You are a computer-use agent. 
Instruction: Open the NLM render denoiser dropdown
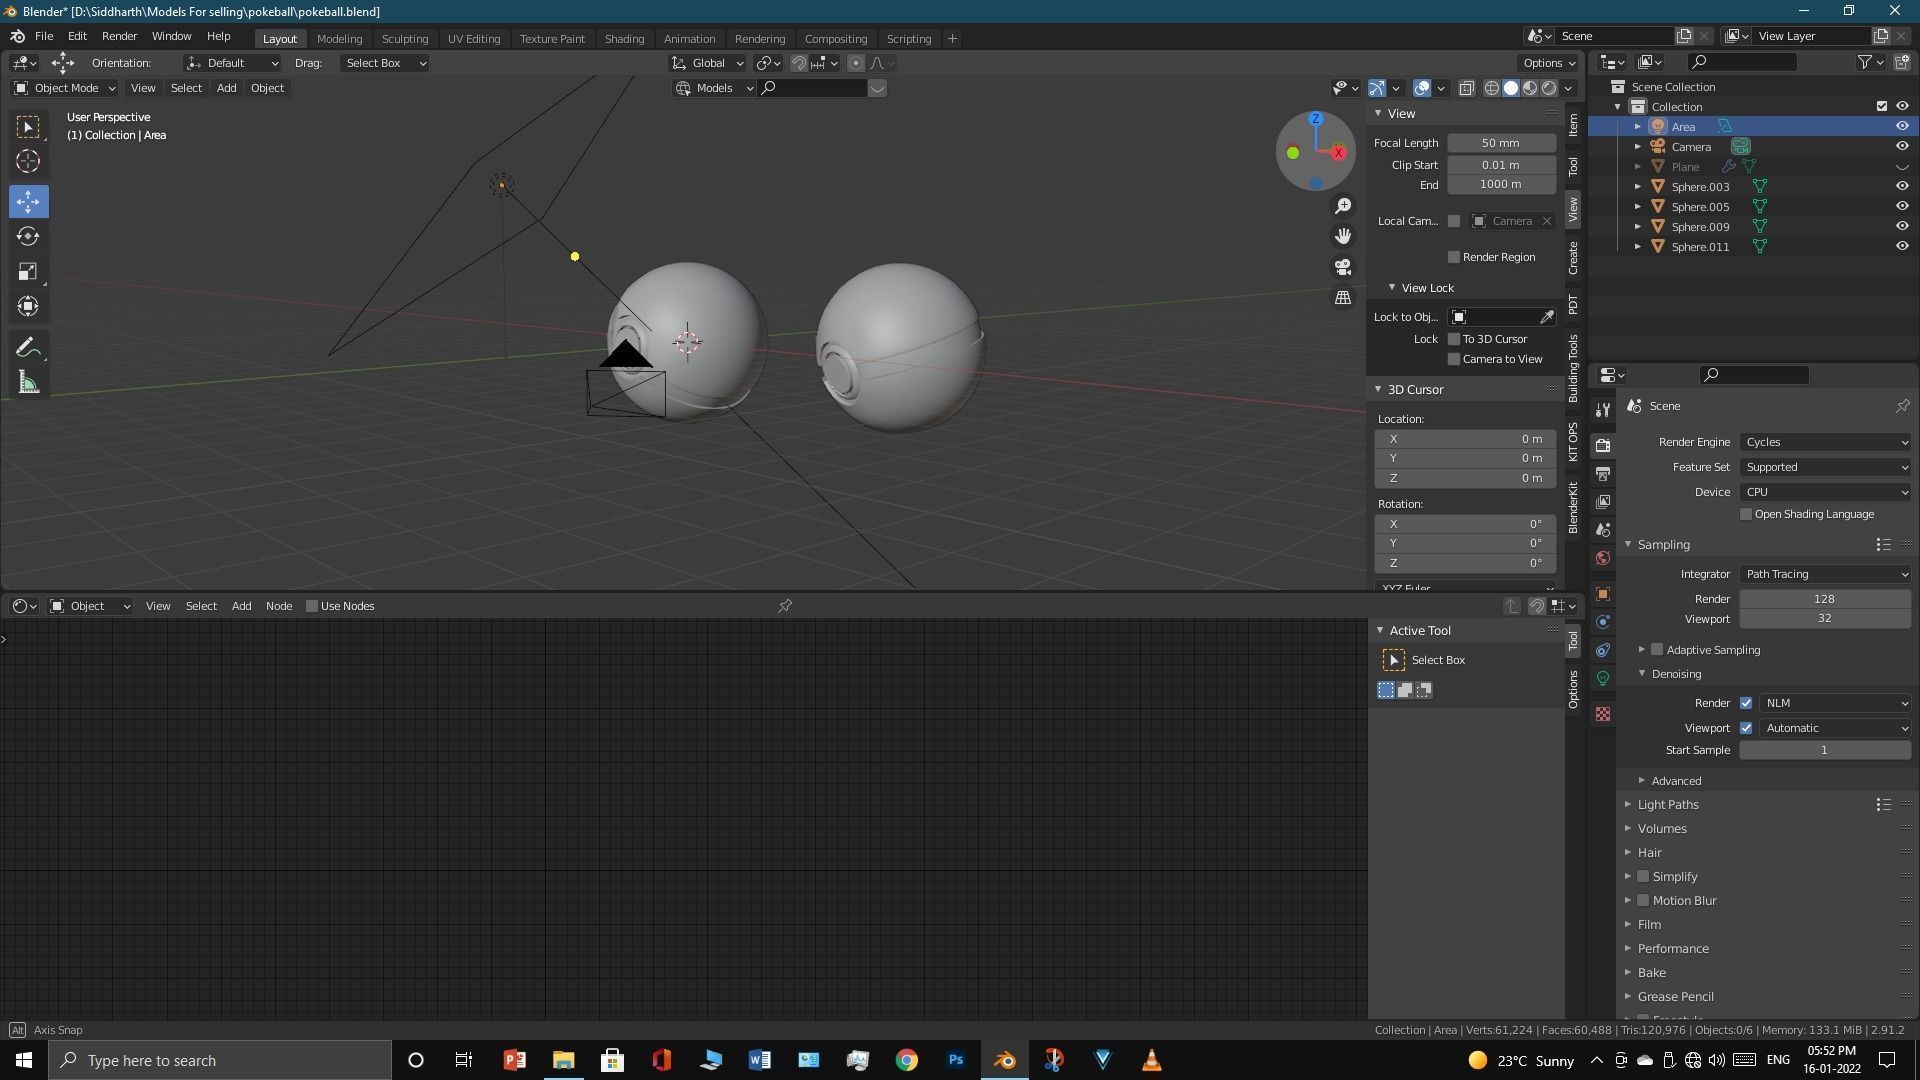point(1836,703)
